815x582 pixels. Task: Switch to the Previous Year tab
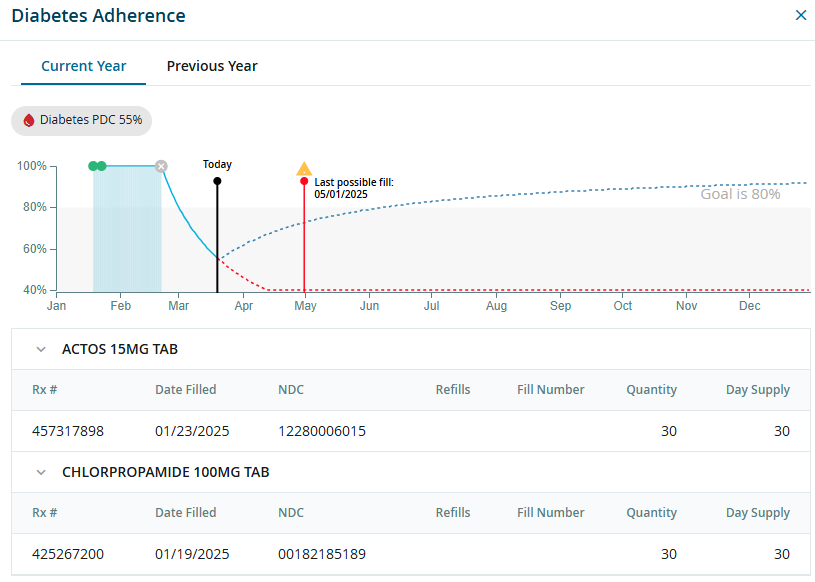click(x=212, y=66)
